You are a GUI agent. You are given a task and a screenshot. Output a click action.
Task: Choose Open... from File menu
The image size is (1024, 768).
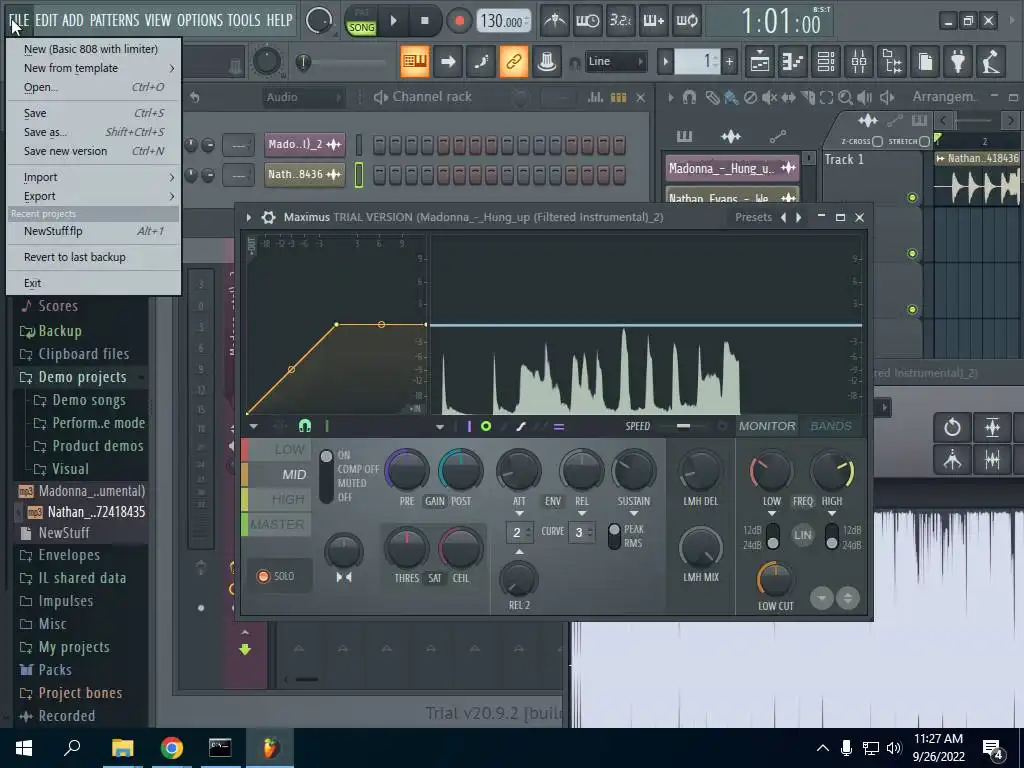click(93, 87)
